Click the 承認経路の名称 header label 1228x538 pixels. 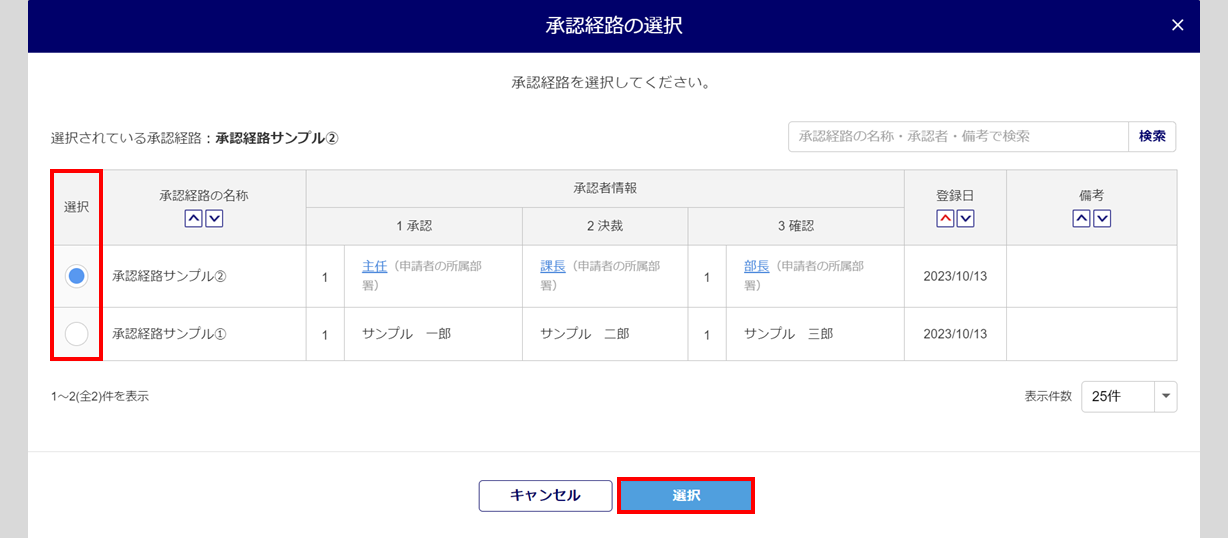[x=204, y=196]
